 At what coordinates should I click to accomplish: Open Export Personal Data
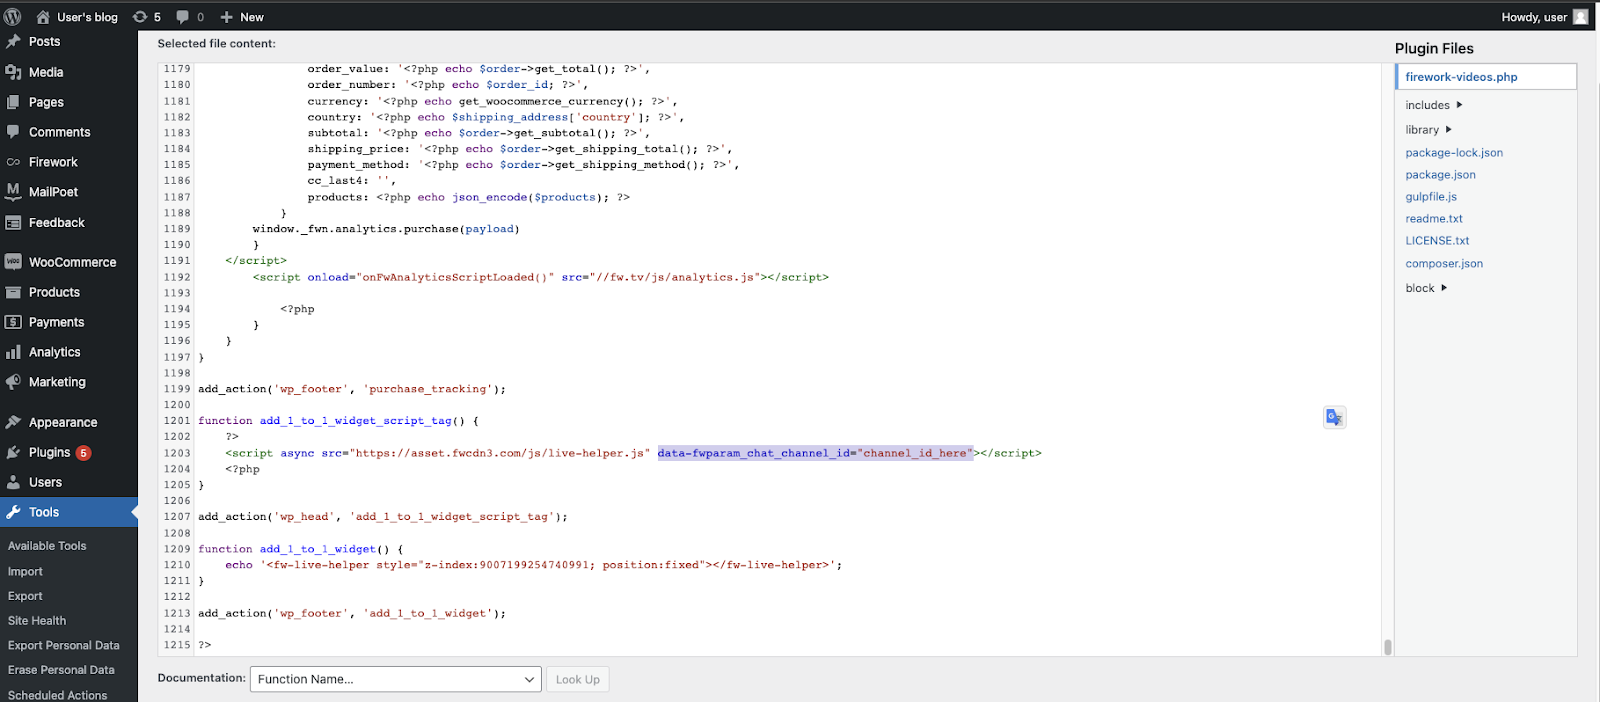pyautogui.click(x=64, y=646)
